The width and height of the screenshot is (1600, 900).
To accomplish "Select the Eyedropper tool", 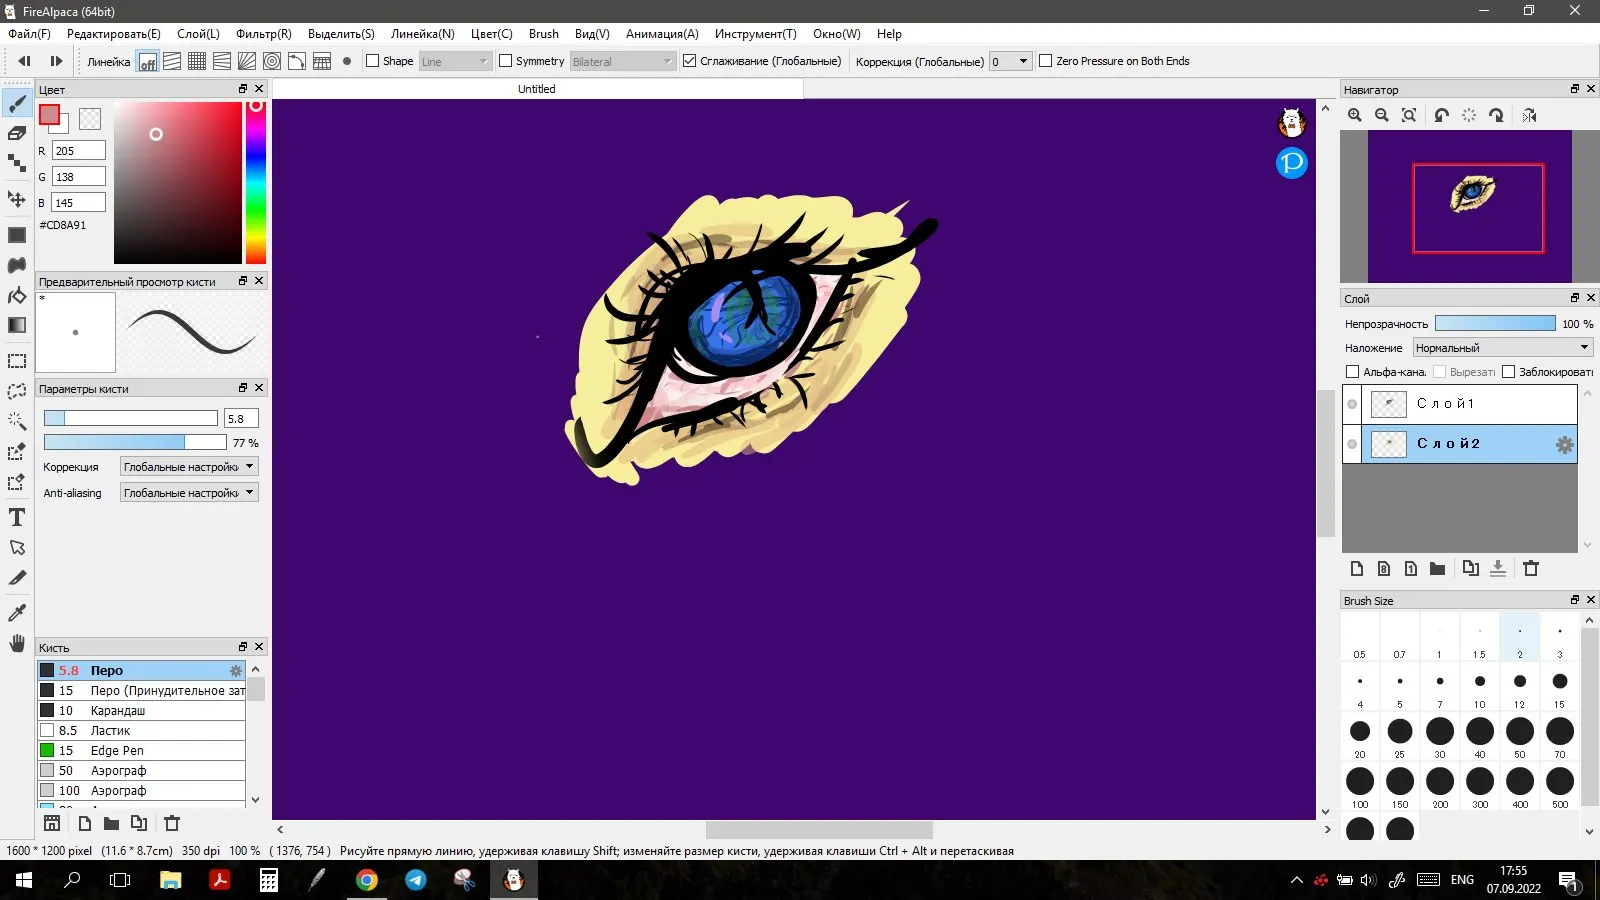I will 17,612.
